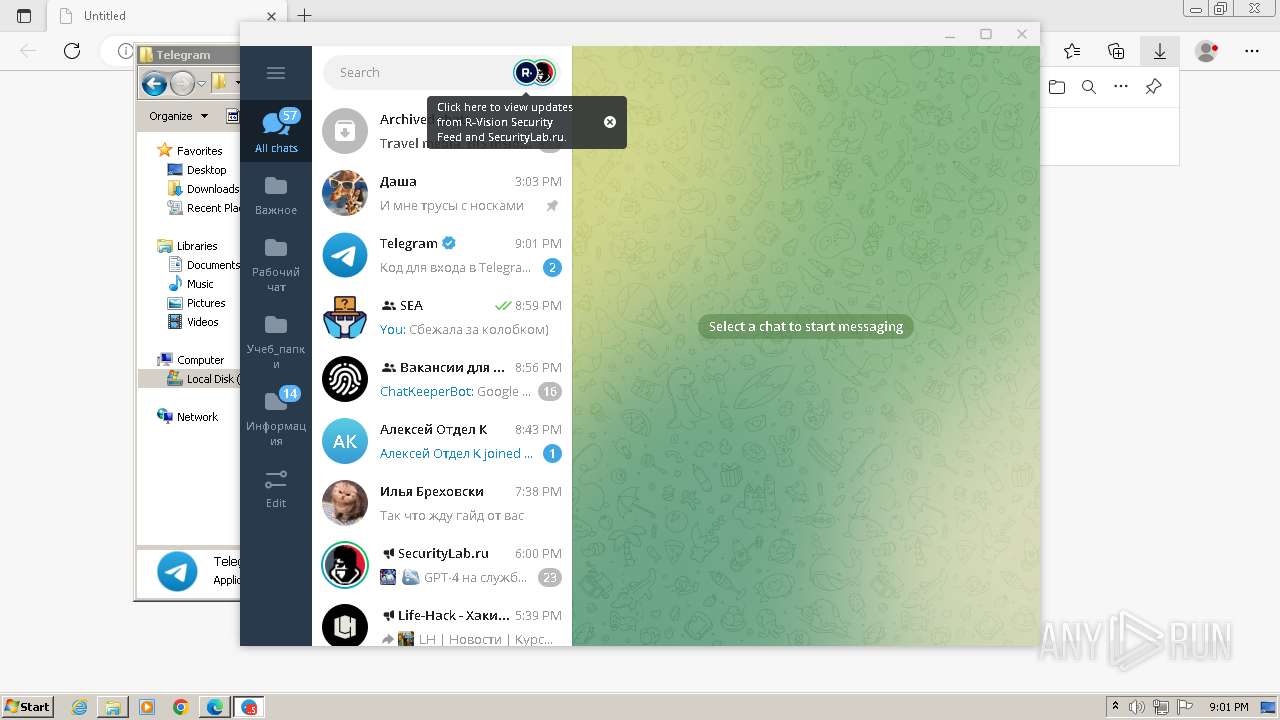
Task: Select the All chats folder
Action: tap(276, 131)
